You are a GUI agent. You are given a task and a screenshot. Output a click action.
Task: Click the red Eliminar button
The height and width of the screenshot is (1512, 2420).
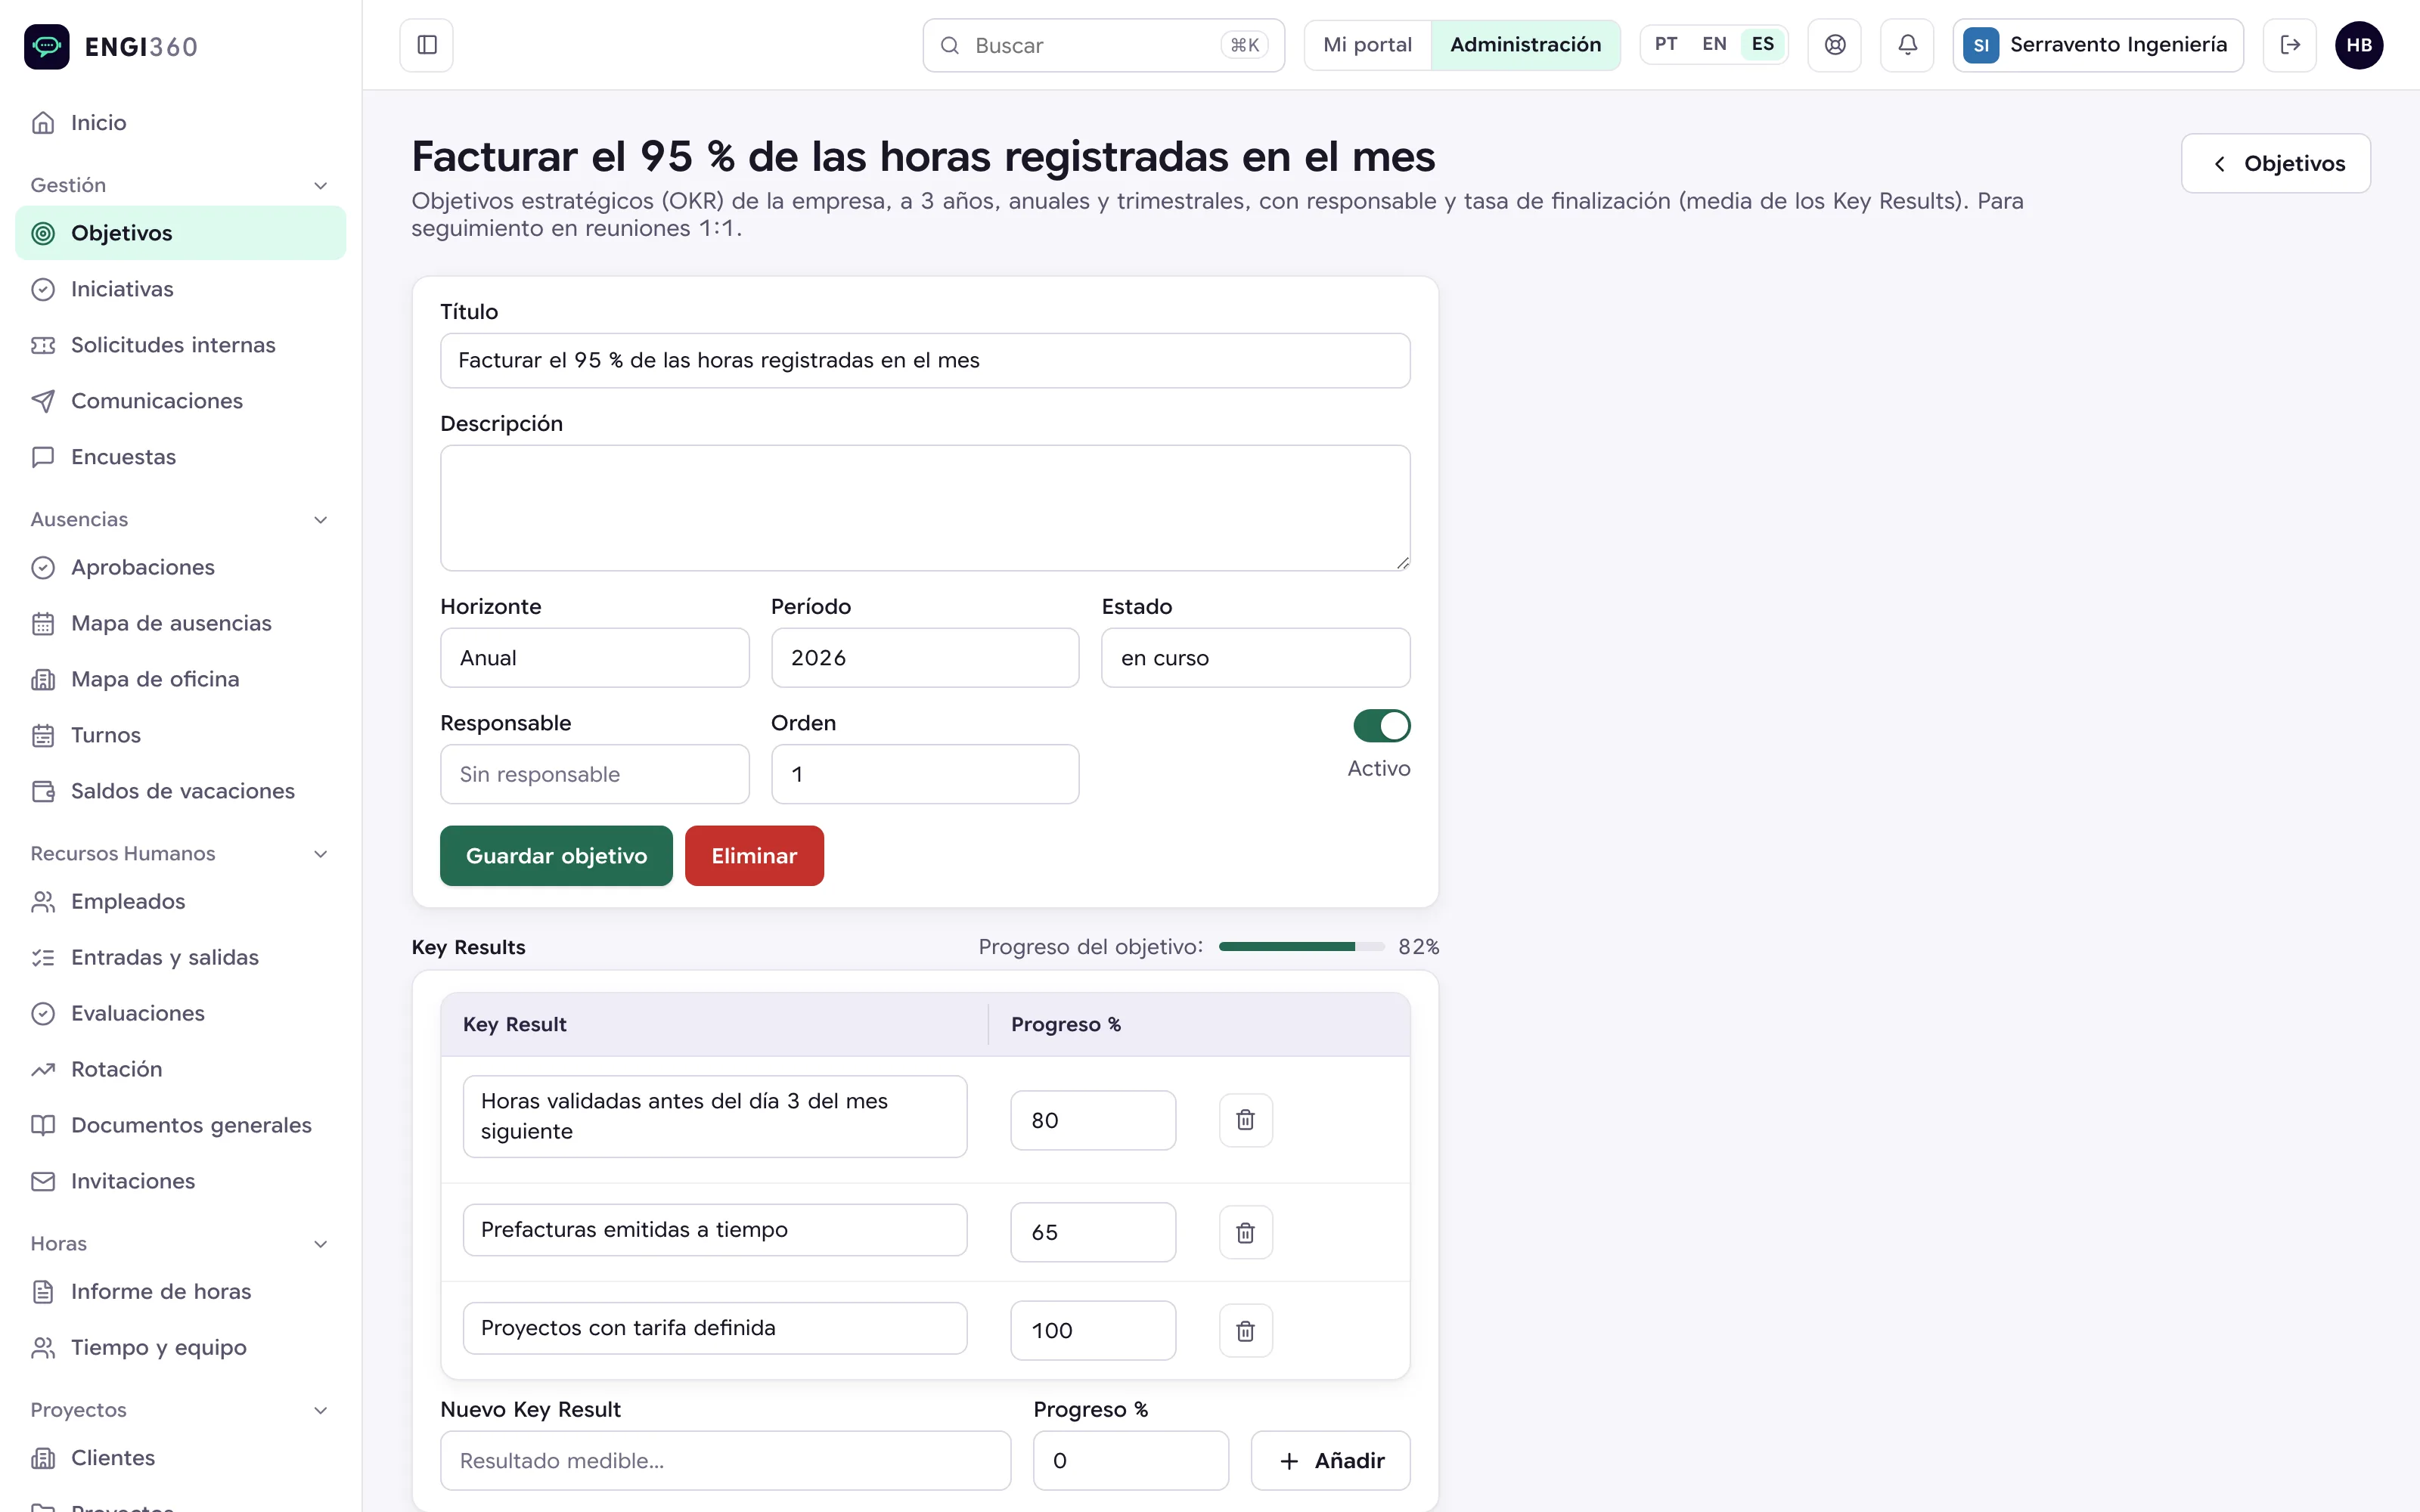click(754, 856)
